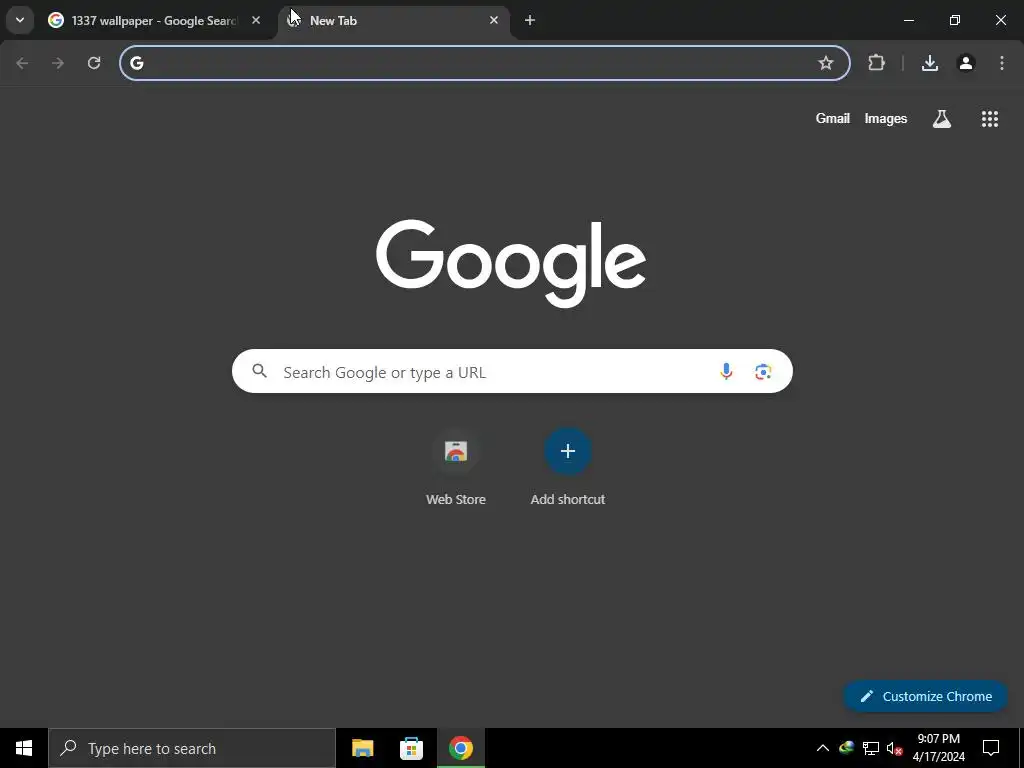Open the tab search dropdown arrow
1024x768 pixels.
pos(20,20)
